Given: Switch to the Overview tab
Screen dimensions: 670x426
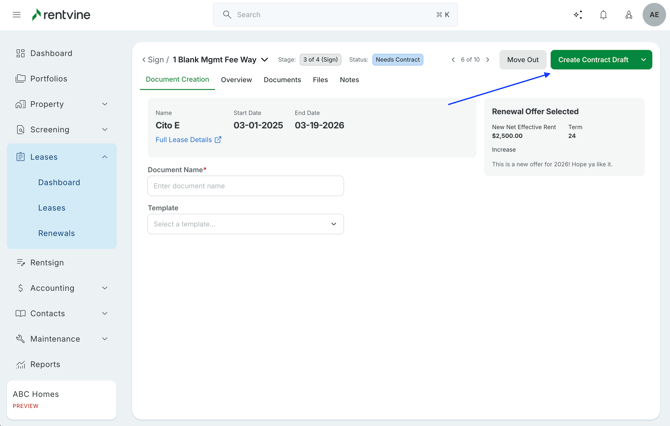Looking at the screenshot, I should (236, 80).
